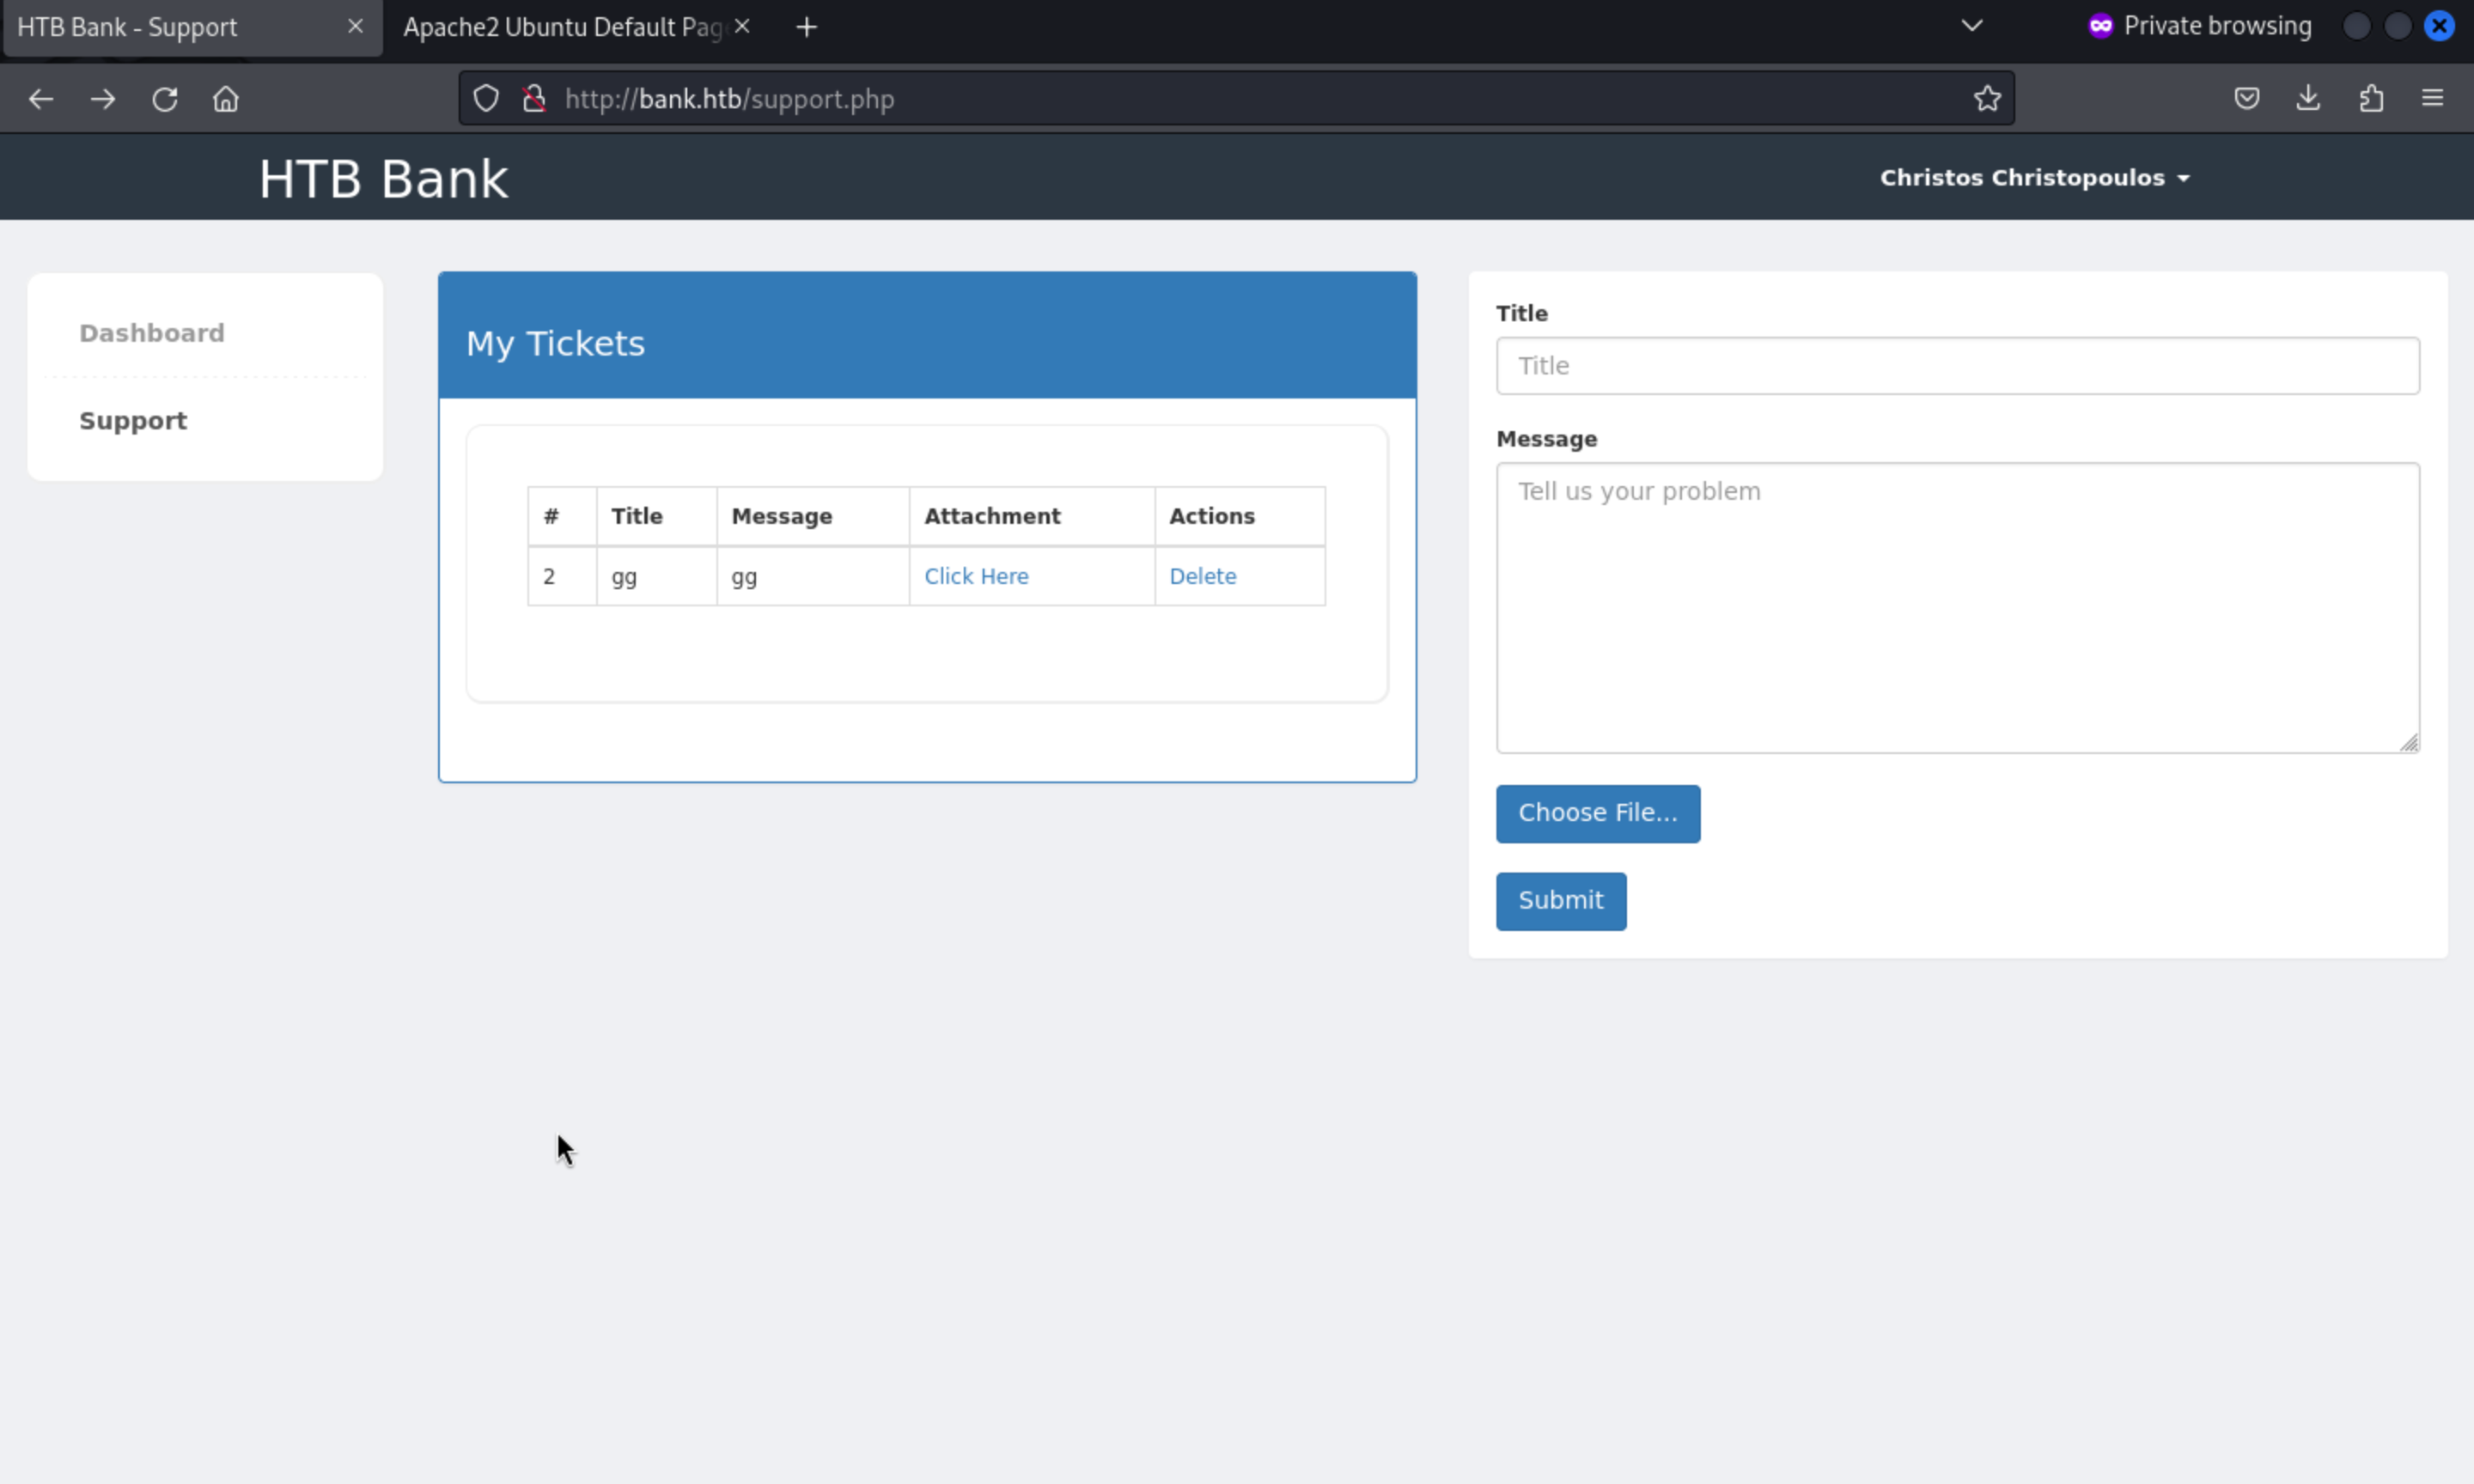Focus the ticket Title input field

click(1957, 366)
